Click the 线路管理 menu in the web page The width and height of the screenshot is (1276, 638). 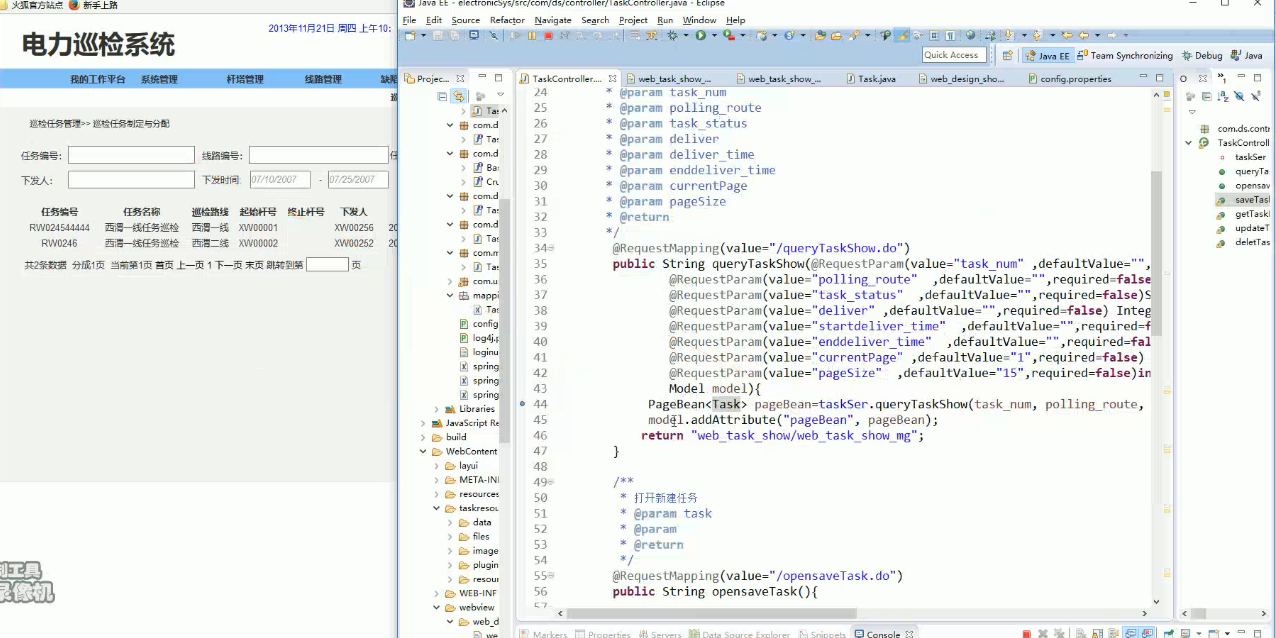[323, 80]
